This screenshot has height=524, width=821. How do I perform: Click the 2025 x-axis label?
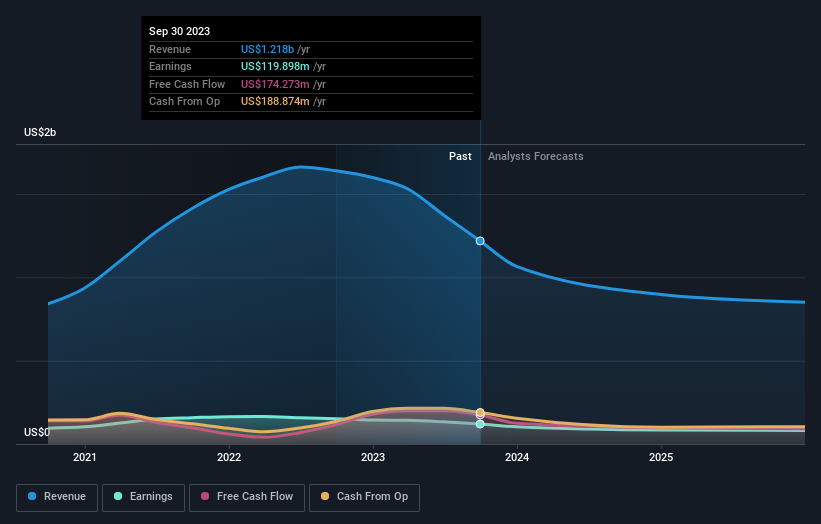[661, 457]
